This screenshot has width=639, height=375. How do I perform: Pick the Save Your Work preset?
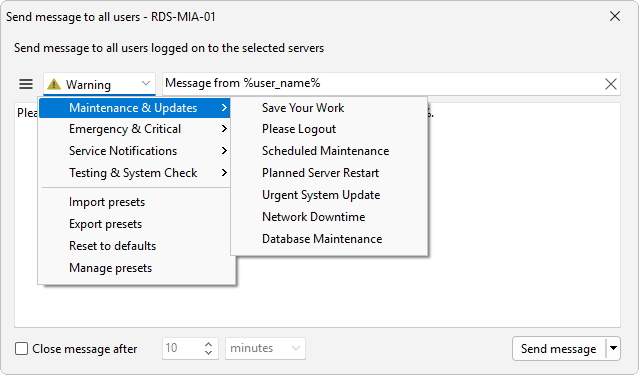tap(329, 108)
